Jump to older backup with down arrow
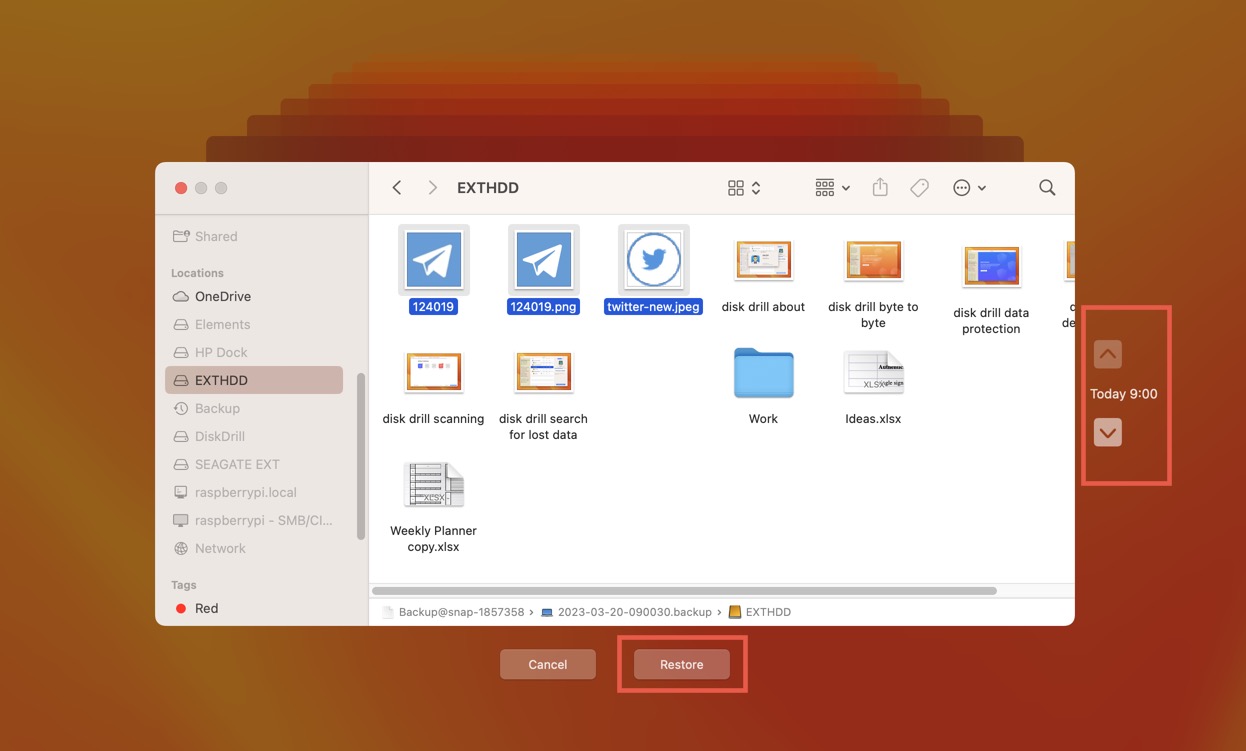 pyautogui.click(x=1107, y=433)
